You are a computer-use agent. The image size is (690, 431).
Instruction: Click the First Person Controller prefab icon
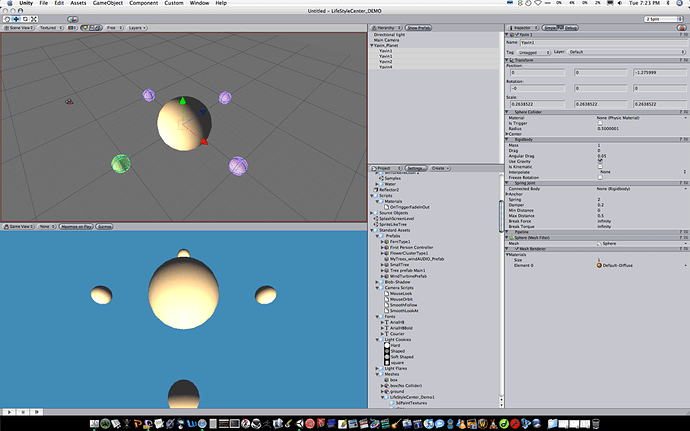[x=386, y=247]
